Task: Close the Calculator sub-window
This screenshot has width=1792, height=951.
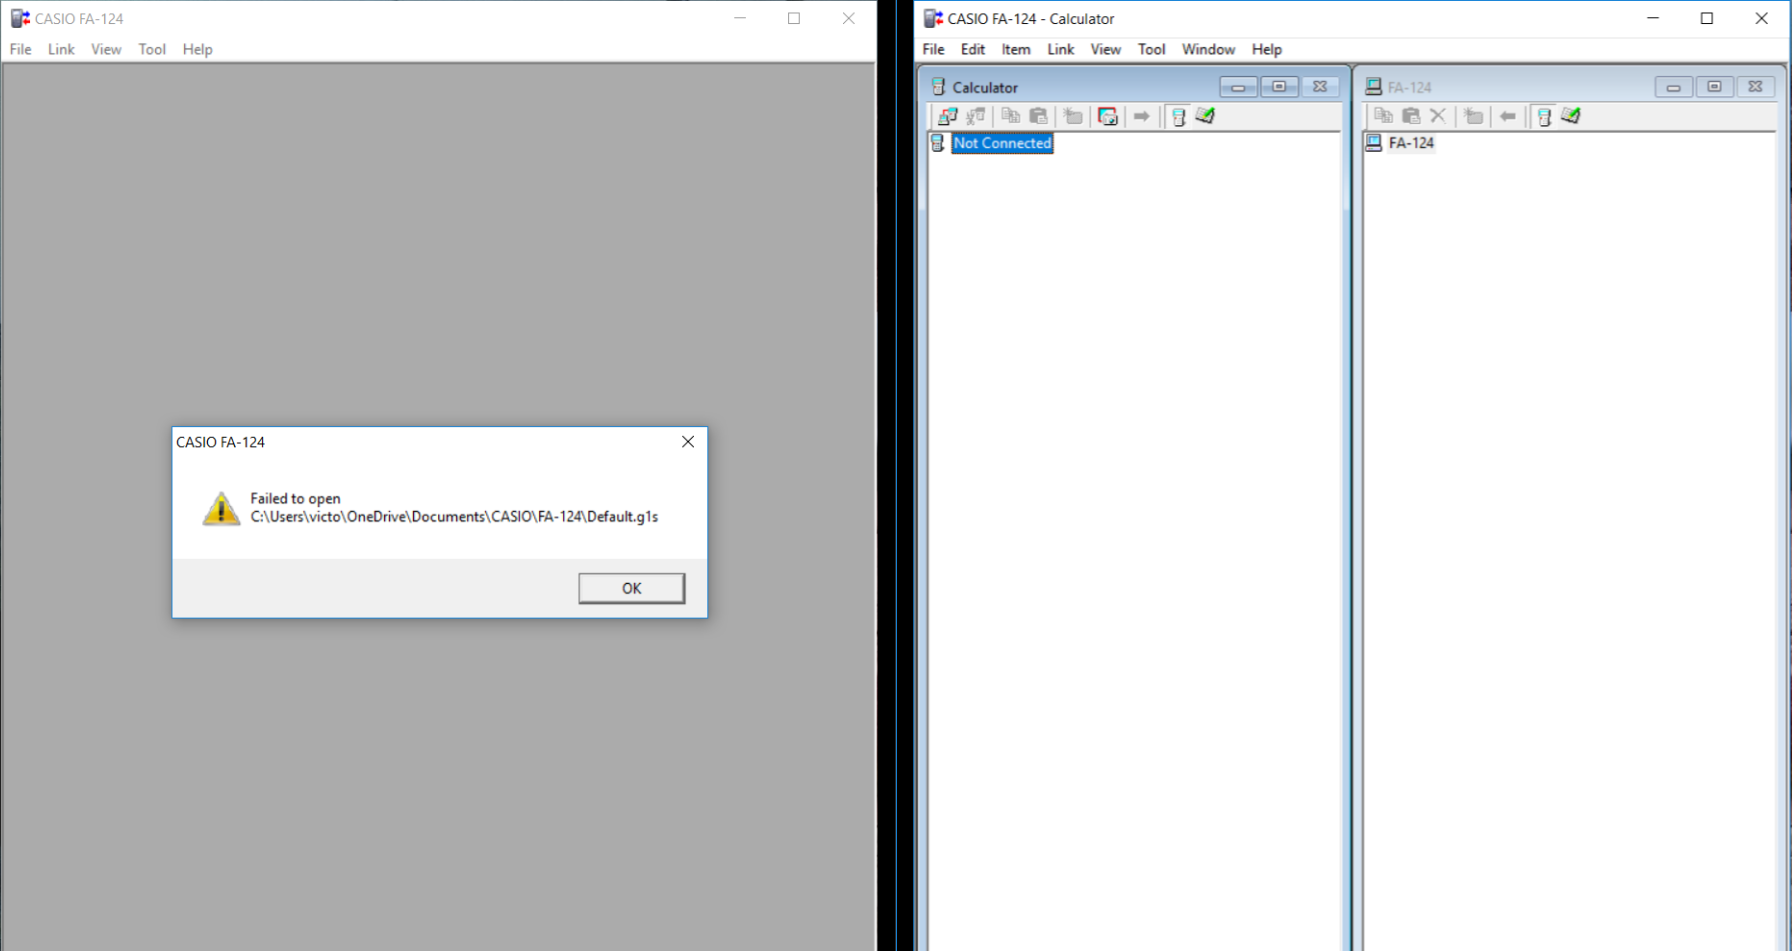Action: 1320,87
